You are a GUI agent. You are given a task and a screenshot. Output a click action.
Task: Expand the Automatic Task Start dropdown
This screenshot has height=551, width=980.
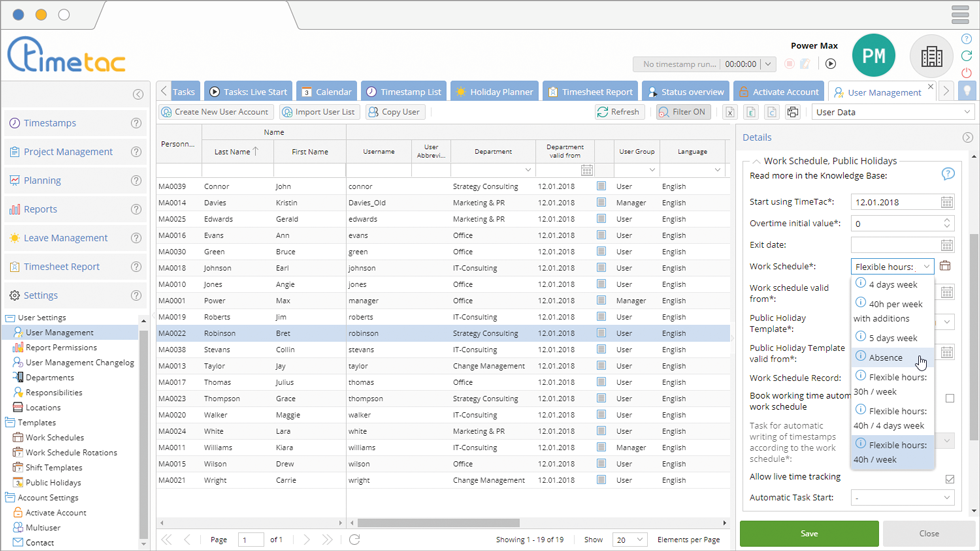[x=902, y=497]
